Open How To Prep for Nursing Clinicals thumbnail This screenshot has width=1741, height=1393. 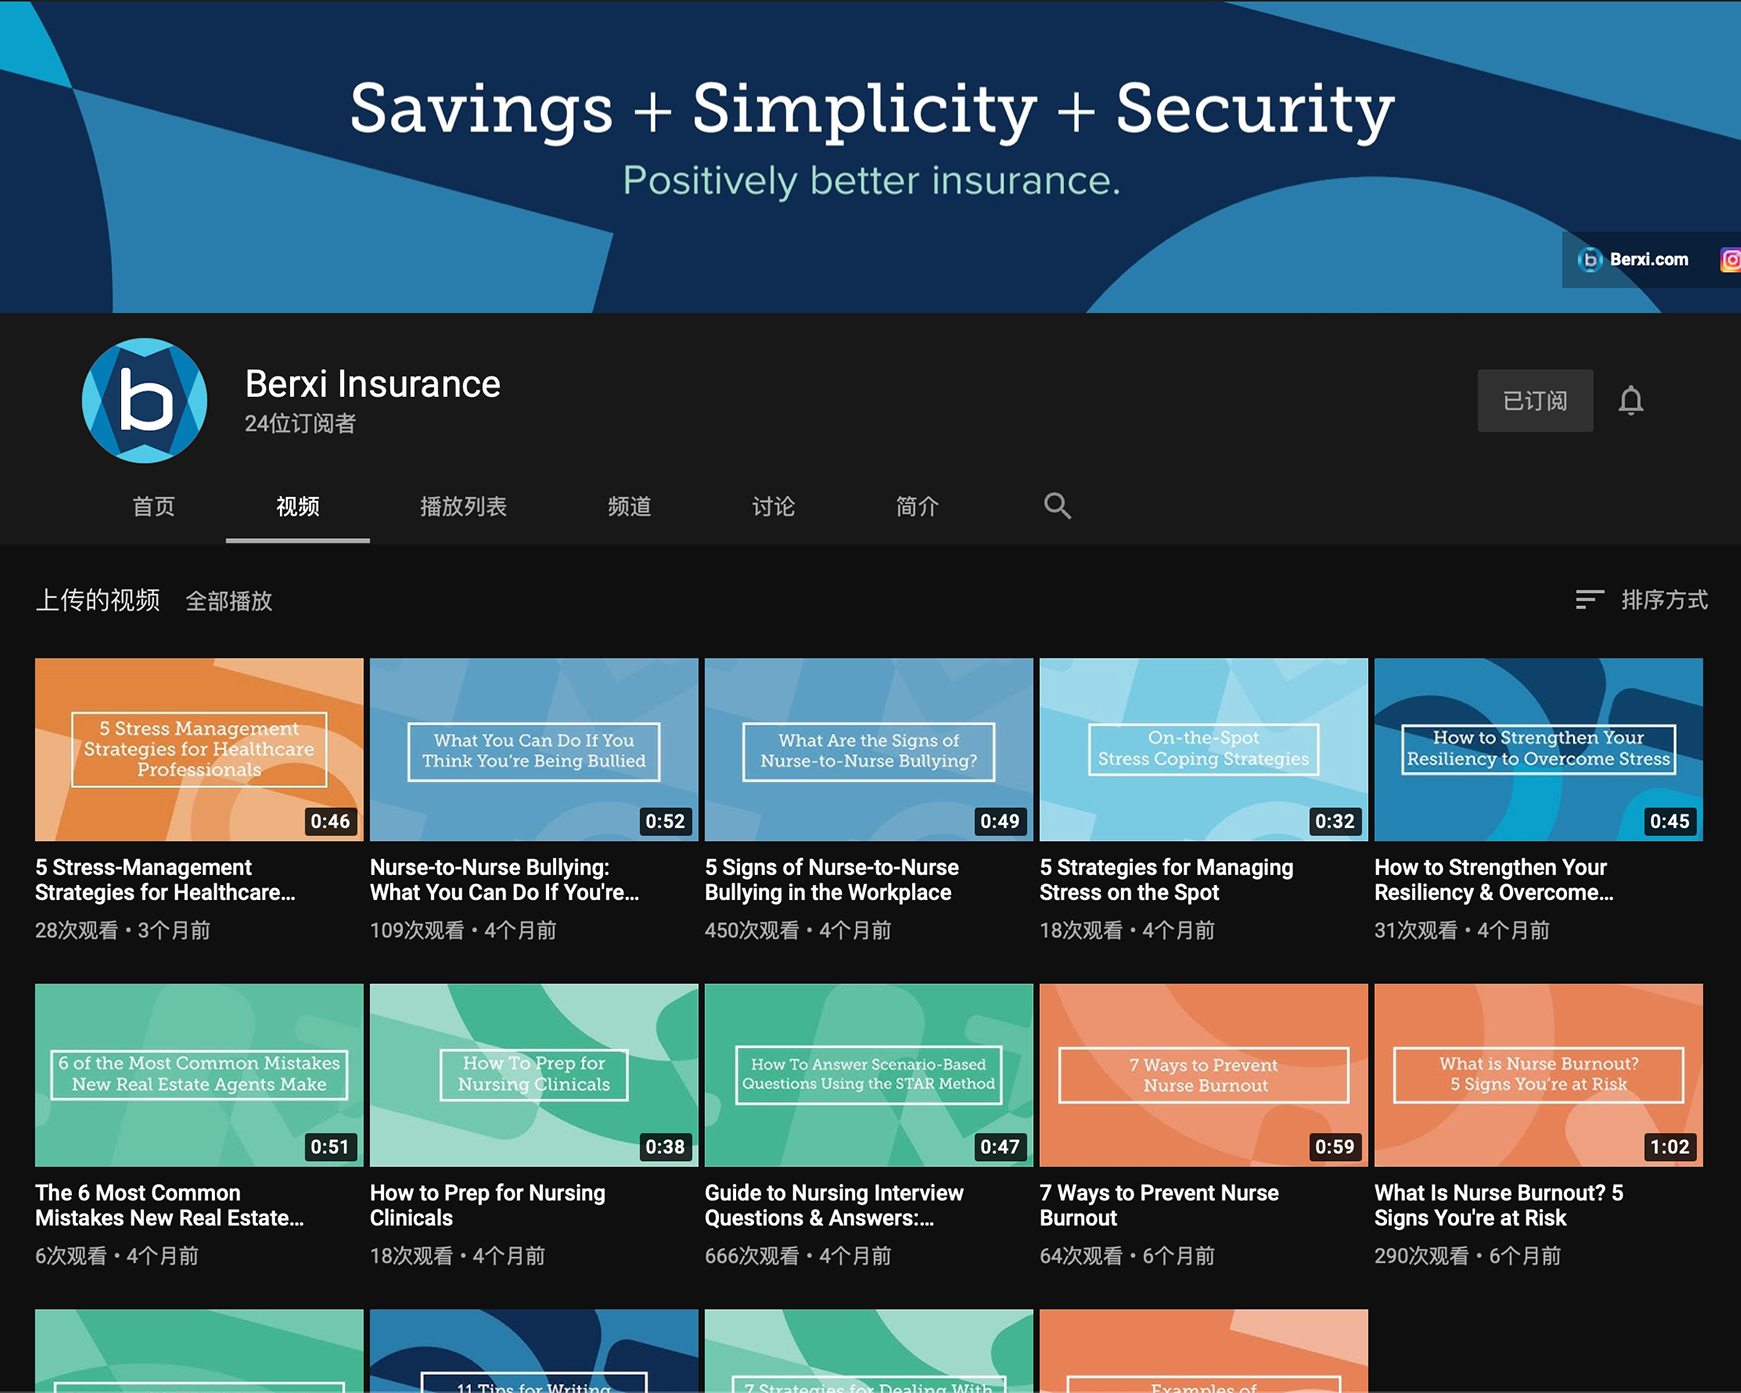[534, 1075]
